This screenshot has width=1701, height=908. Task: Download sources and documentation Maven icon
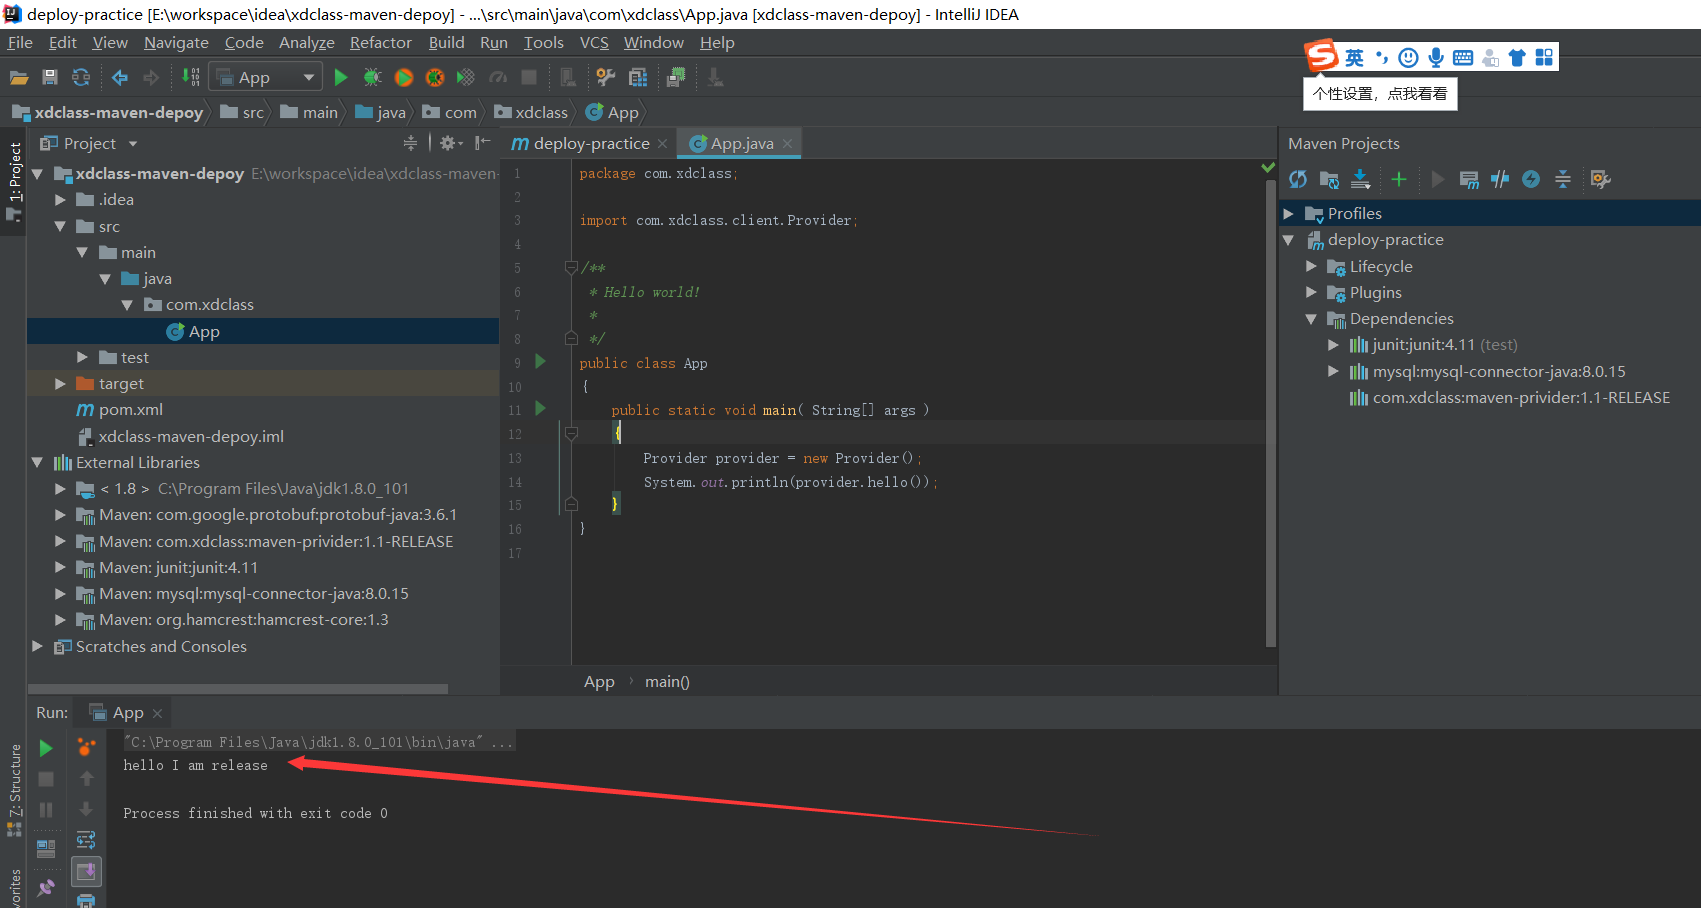coord(1361,179)
